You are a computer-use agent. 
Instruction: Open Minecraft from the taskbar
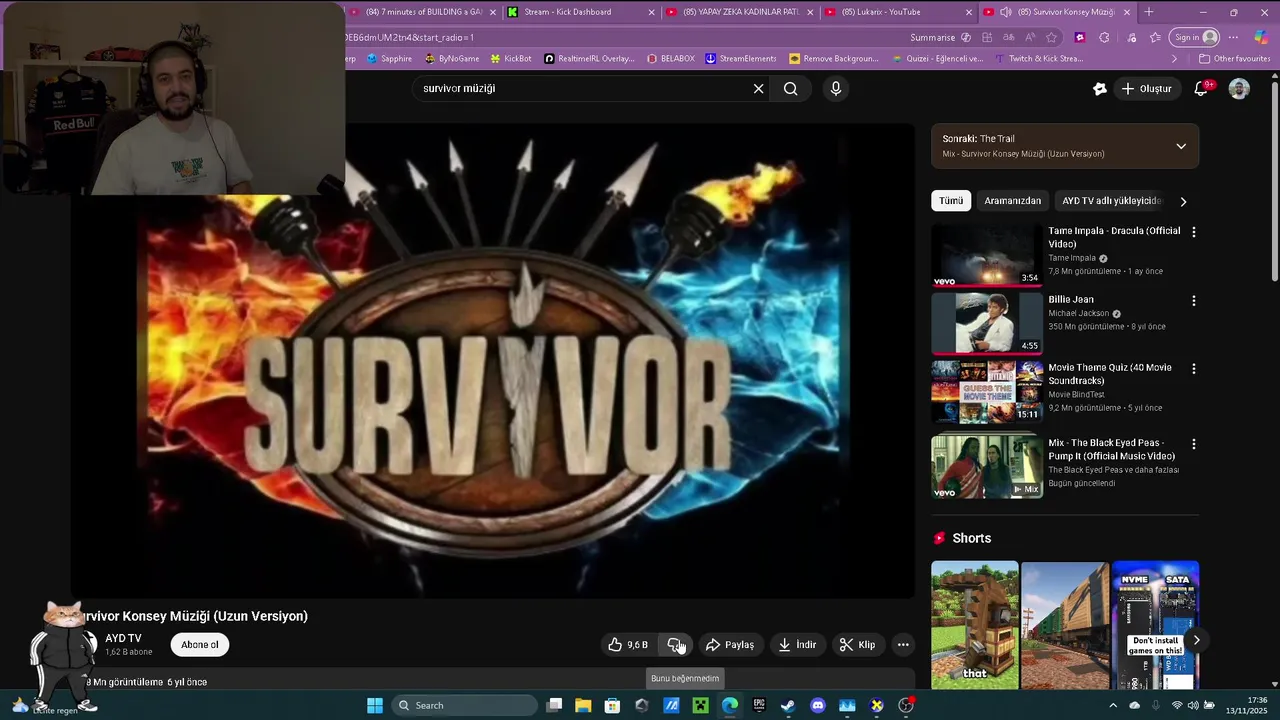pos(700,706)
